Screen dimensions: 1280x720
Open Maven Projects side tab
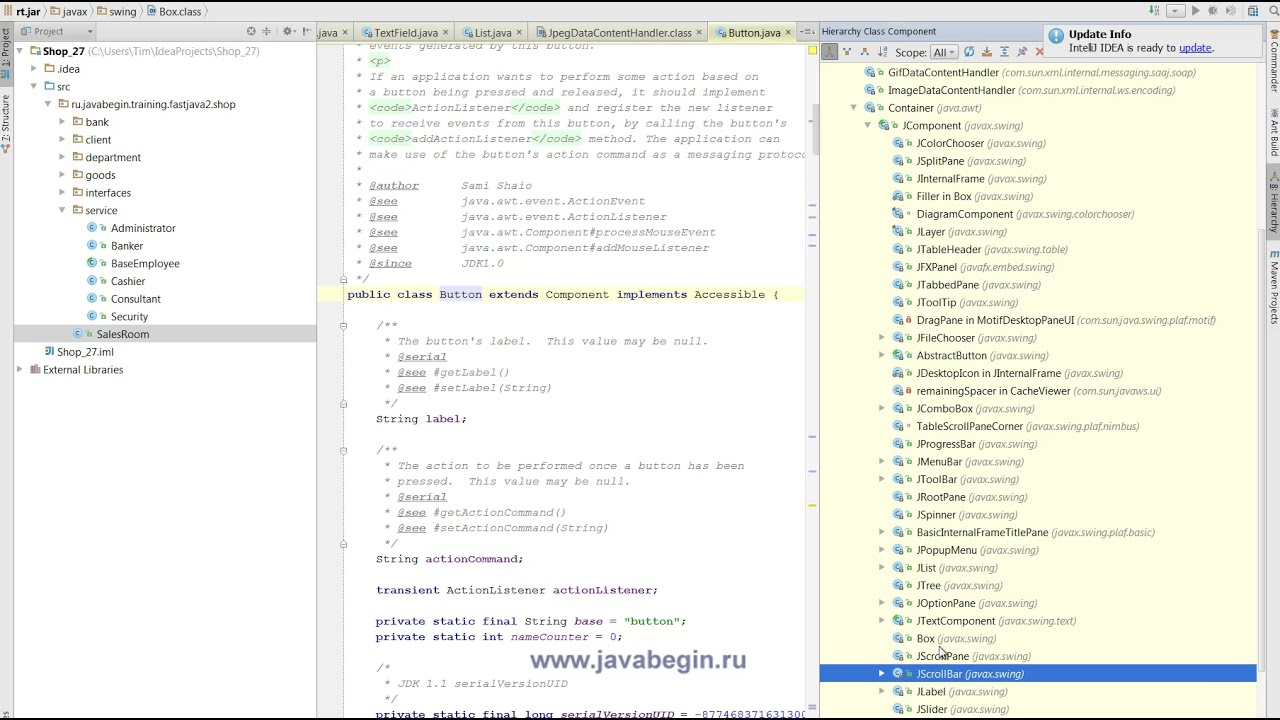(x=1274, y=286)
